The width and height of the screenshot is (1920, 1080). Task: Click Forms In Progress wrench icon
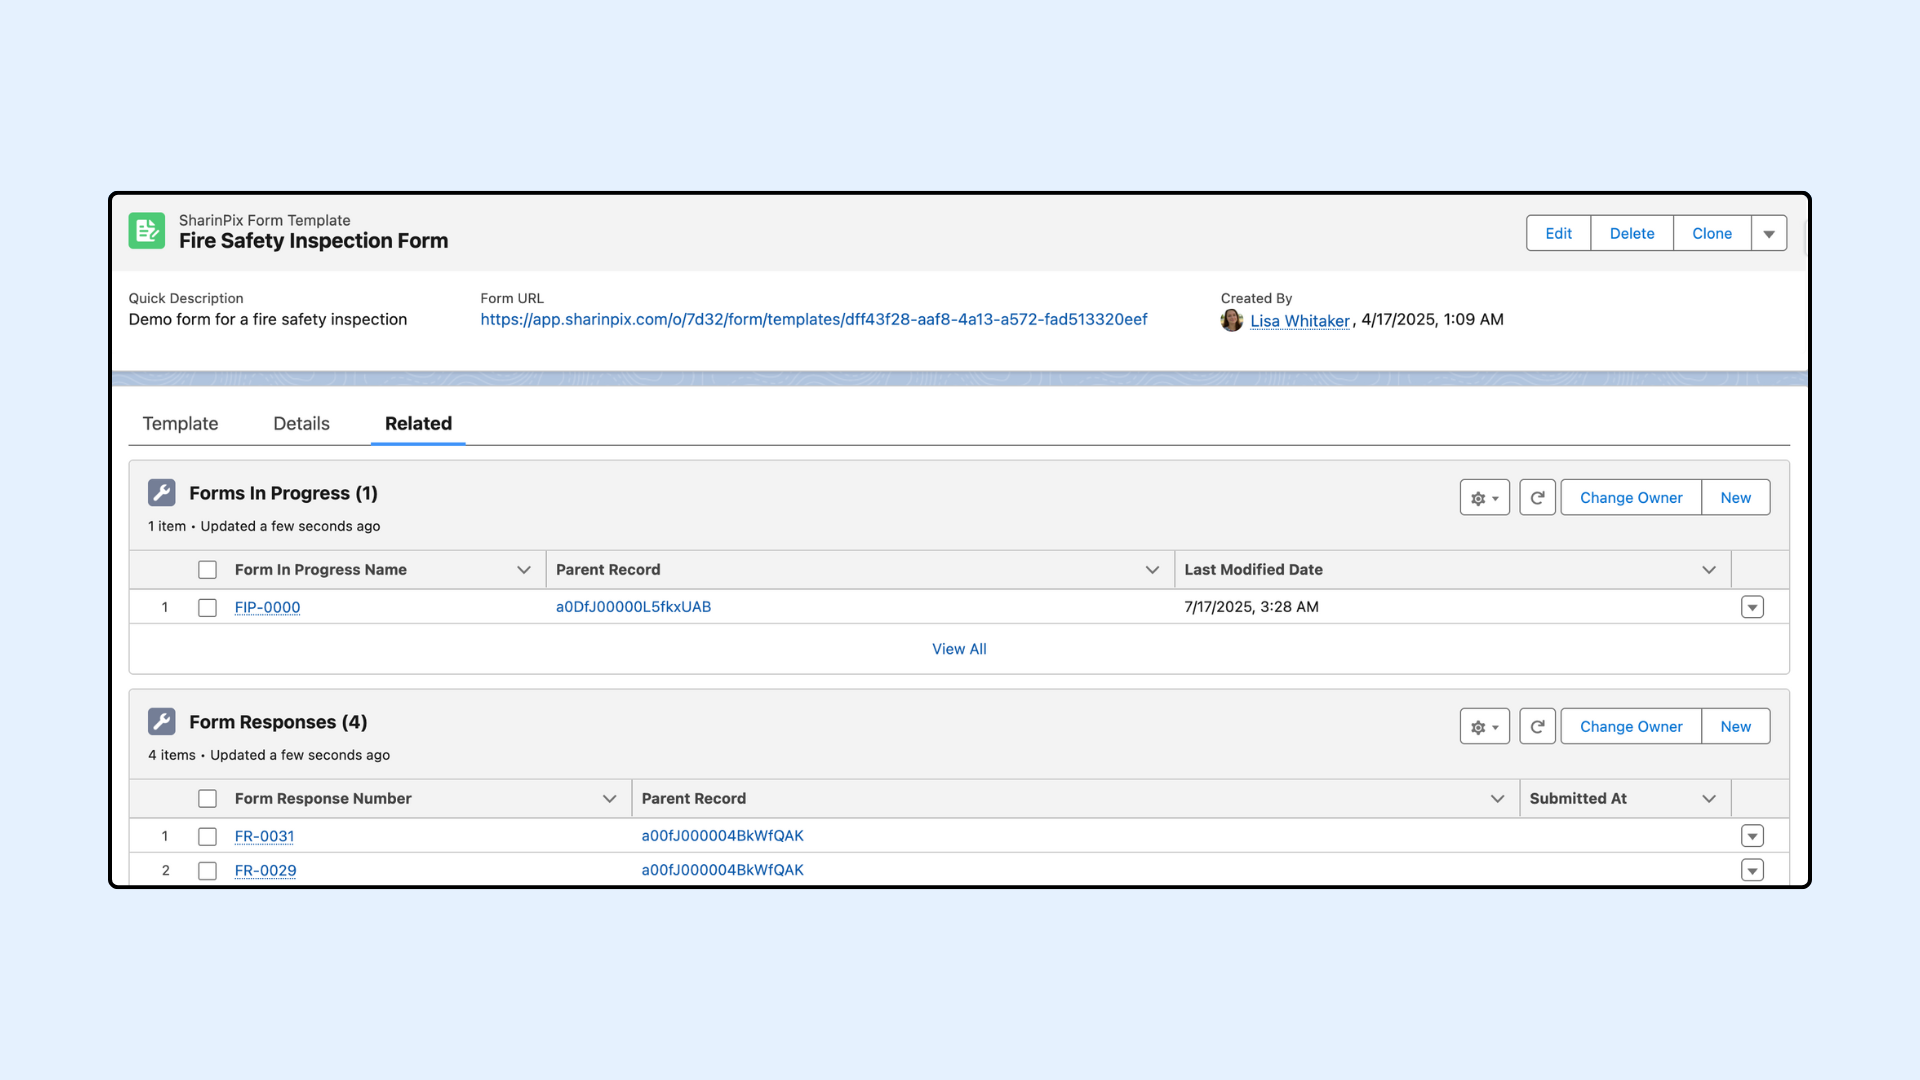[x=162, y=493]
